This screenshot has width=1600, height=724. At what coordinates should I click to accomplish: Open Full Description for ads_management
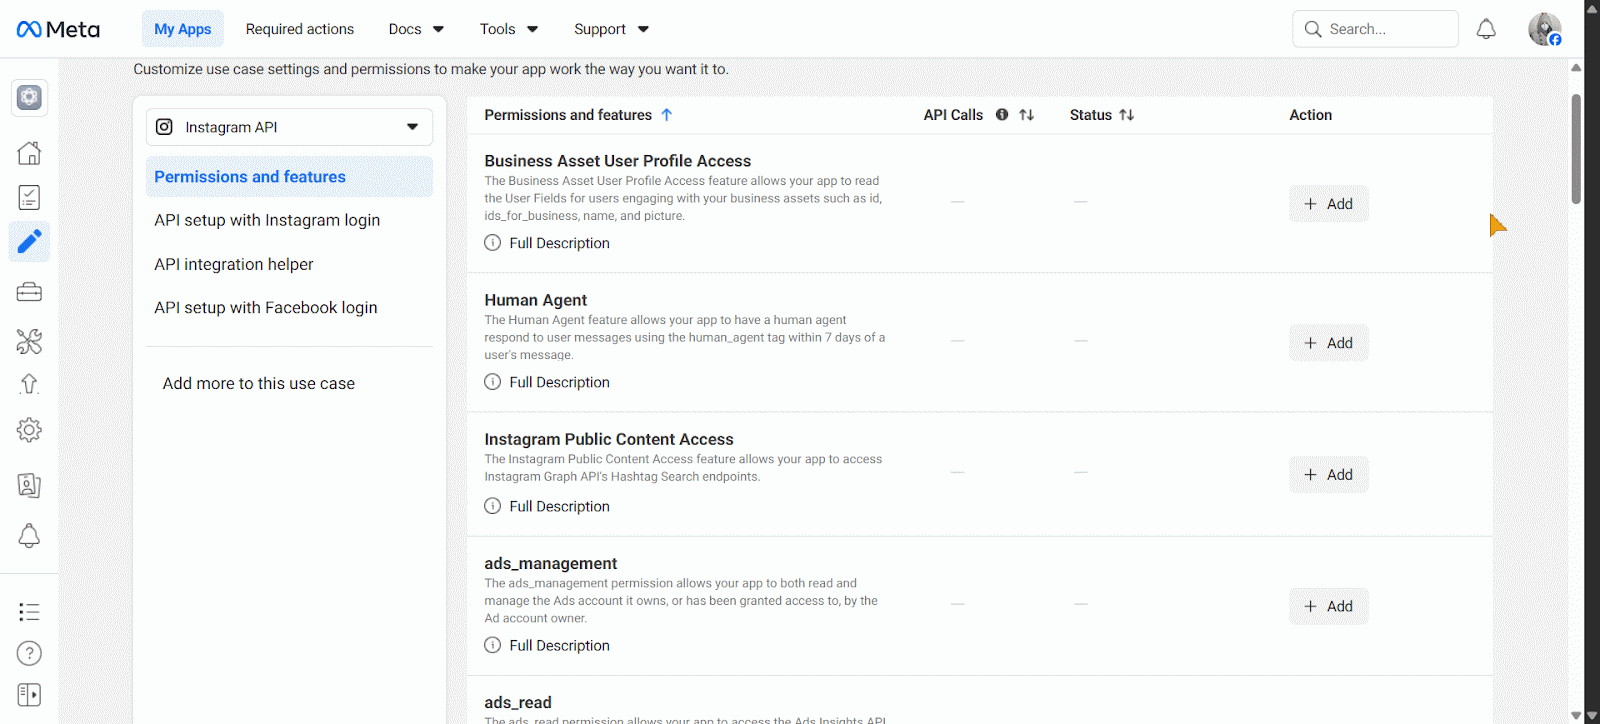(x=547, y=646)
